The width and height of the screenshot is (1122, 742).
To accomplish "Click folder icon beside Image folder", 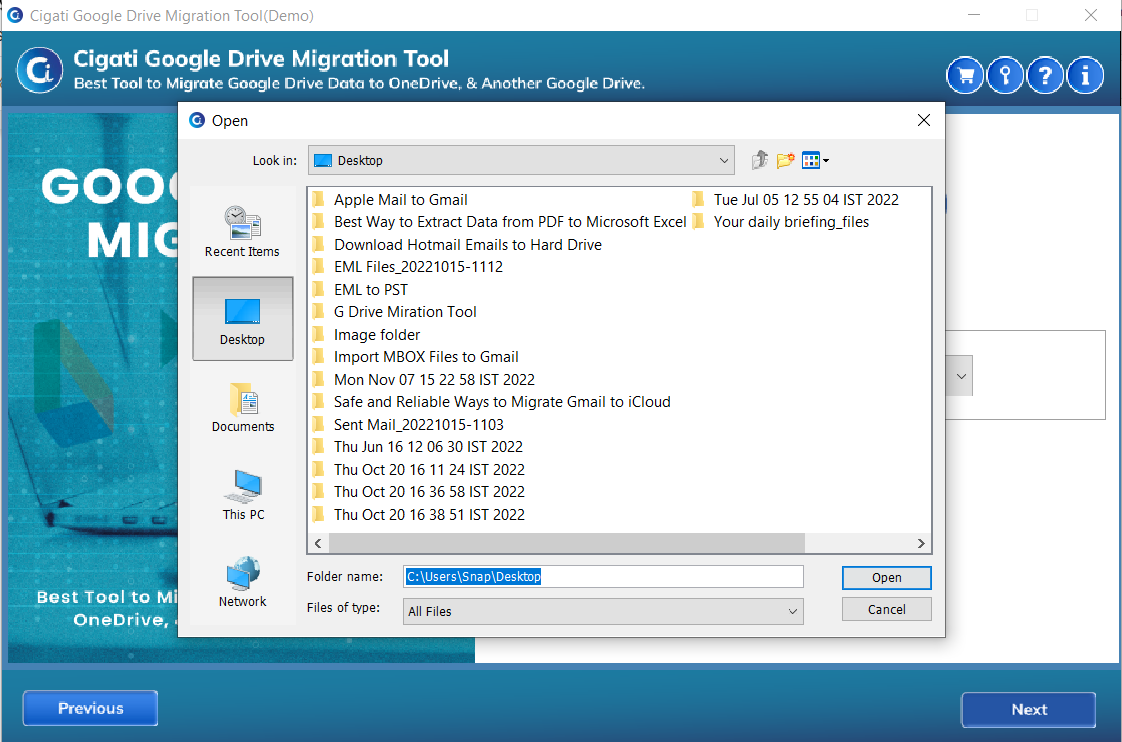I will (x=318, y=335).
